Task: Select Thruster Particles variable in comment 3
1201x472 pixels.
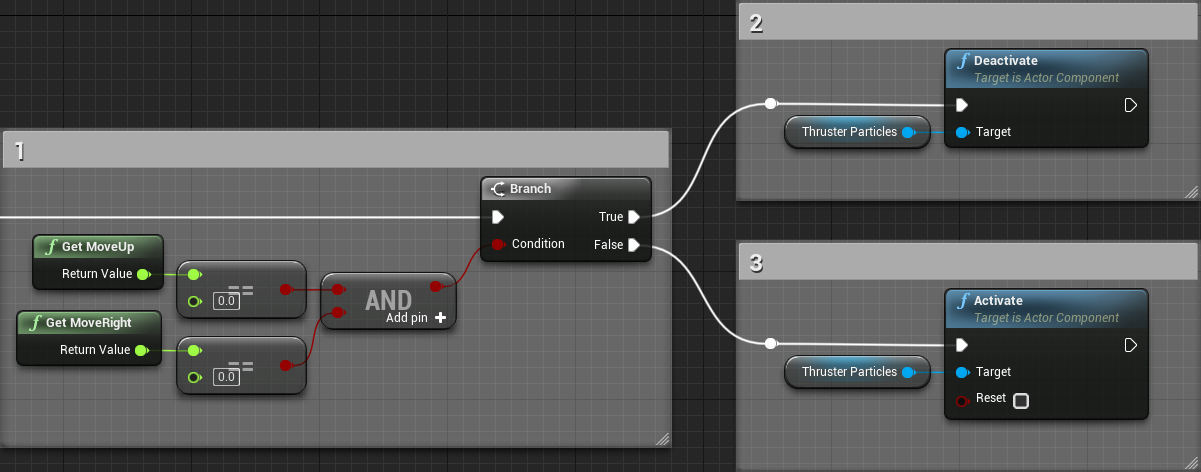Action: [x=857, y=372]
